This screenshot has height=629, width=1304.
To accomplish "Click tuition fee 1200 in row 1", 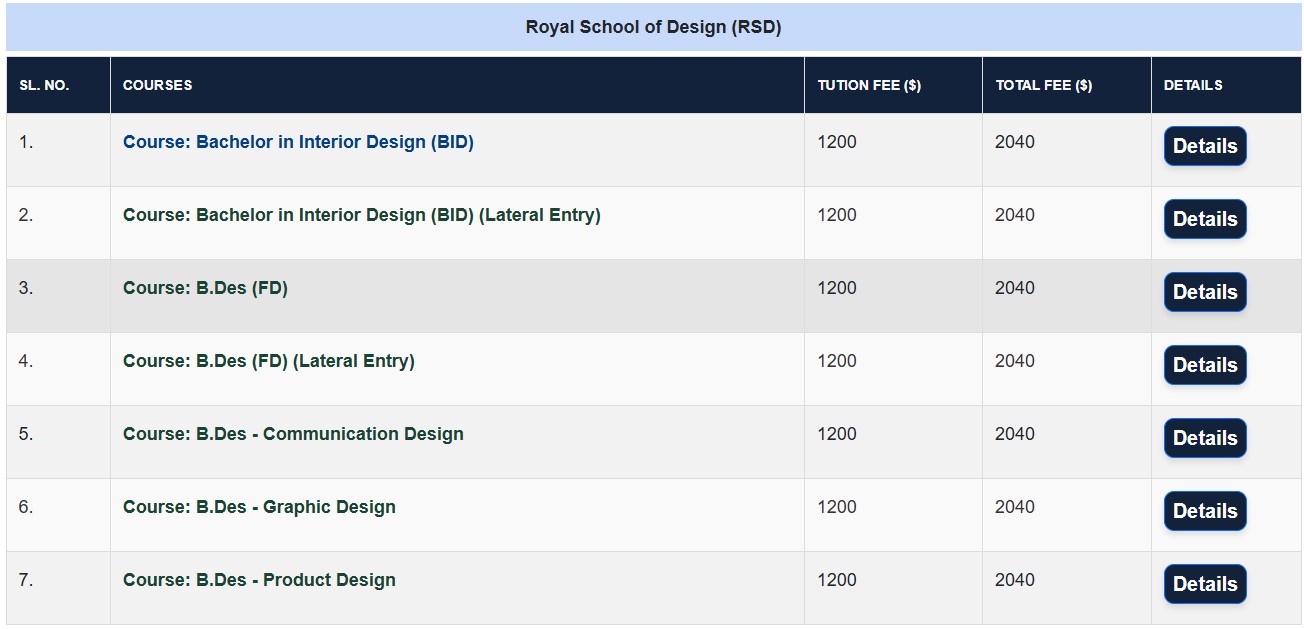I will pos(837,142).
